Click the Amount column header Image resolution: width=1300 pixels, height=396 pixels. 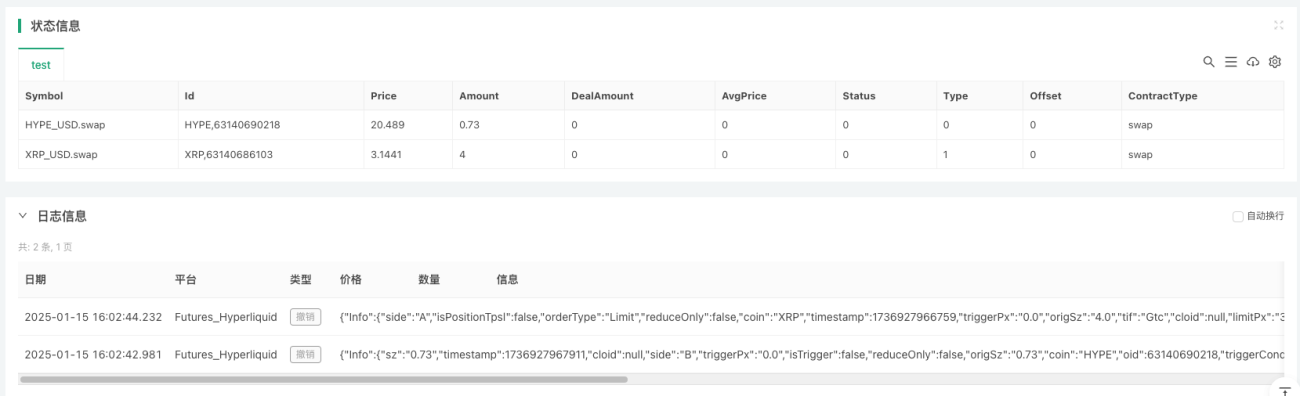[479, 96]
